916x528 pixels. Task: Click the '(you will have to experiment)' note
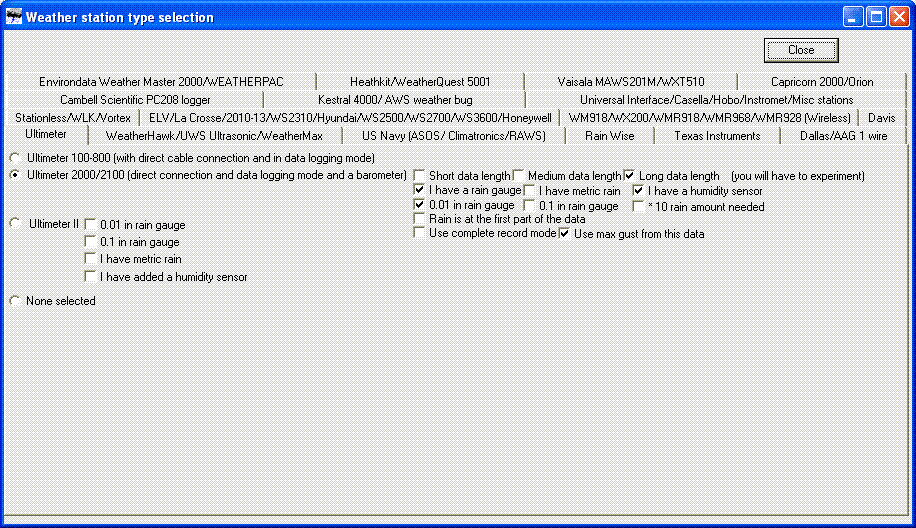[797, 176]
